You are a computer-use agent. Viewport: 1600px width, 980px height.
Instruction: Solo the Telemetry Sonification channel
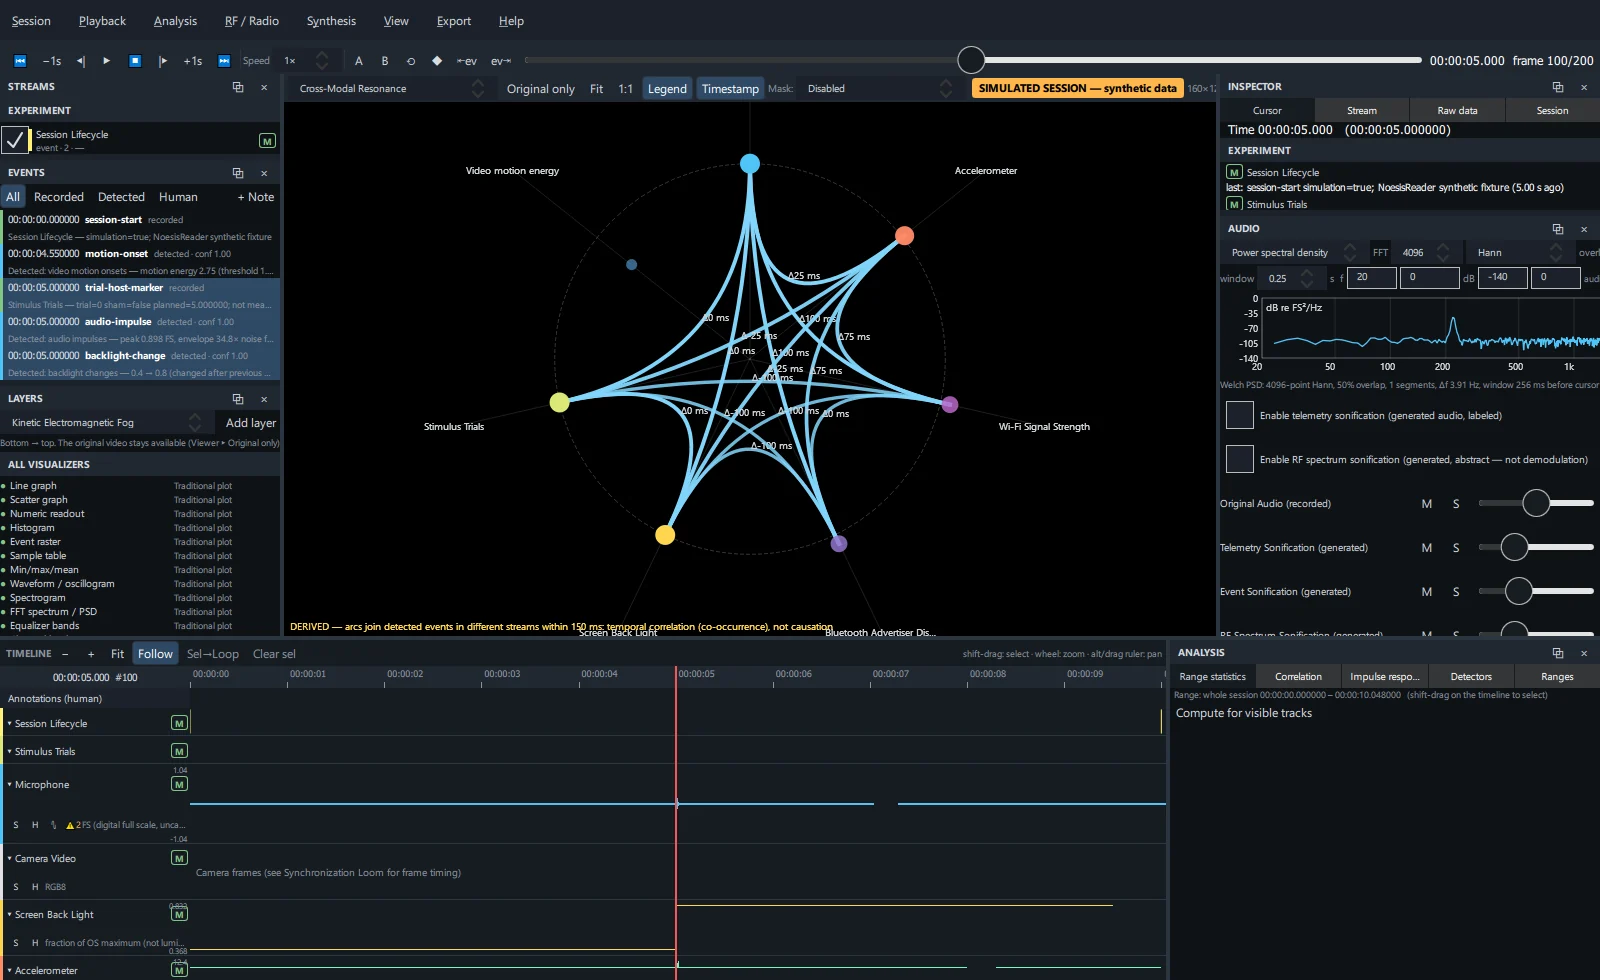[x=1456, y=548]
